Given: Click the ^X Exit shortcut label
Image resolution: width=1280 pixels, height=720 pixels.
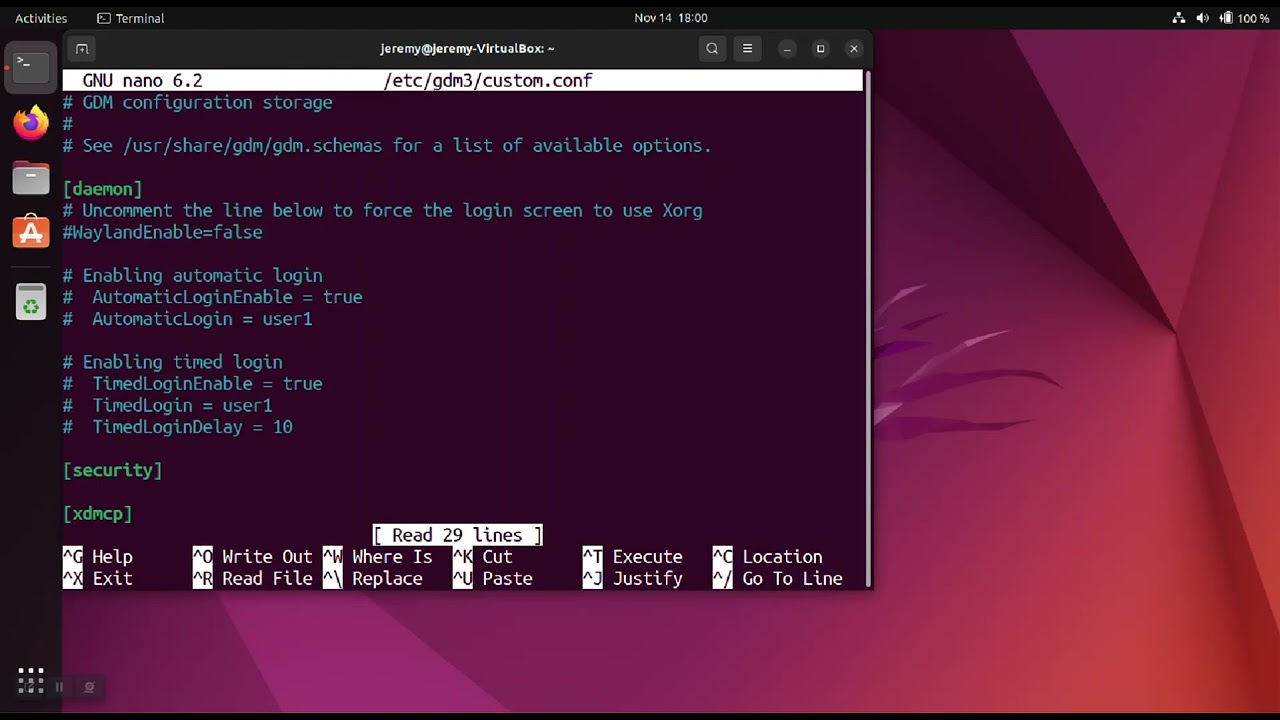Looking at the screenshot, I should [x=98, y=579].
